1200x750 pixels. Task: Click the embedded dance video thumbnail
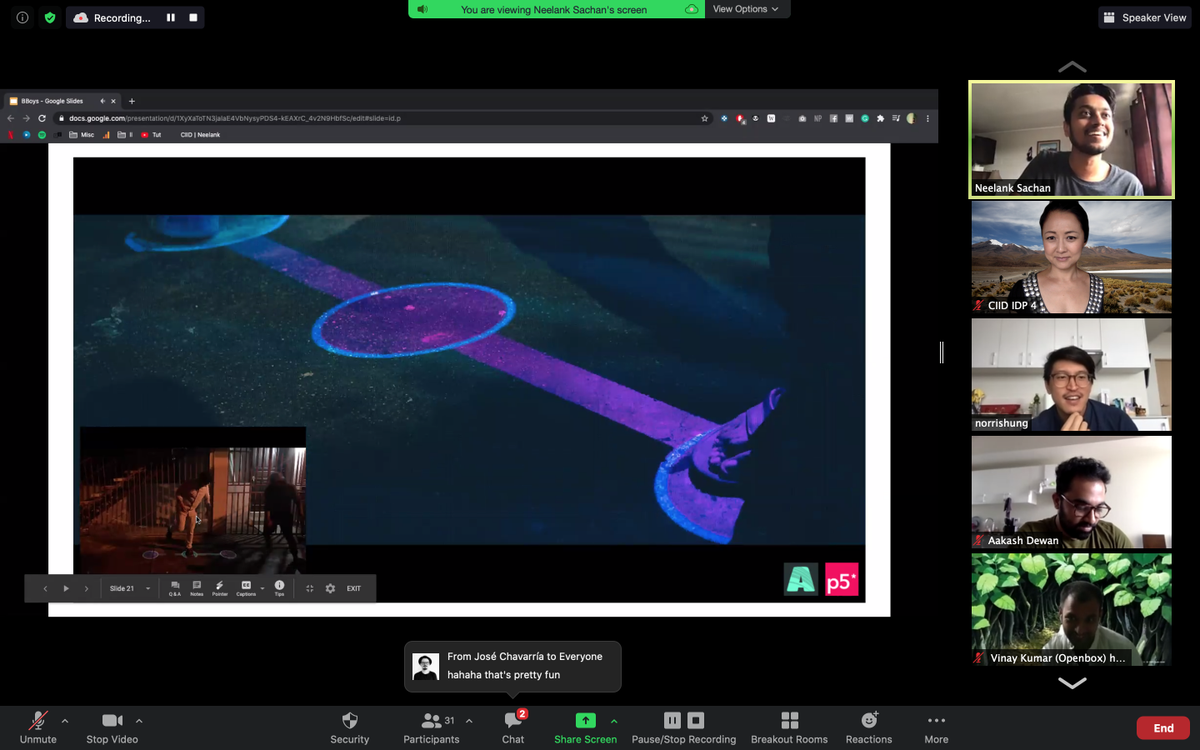click(193, 499)
